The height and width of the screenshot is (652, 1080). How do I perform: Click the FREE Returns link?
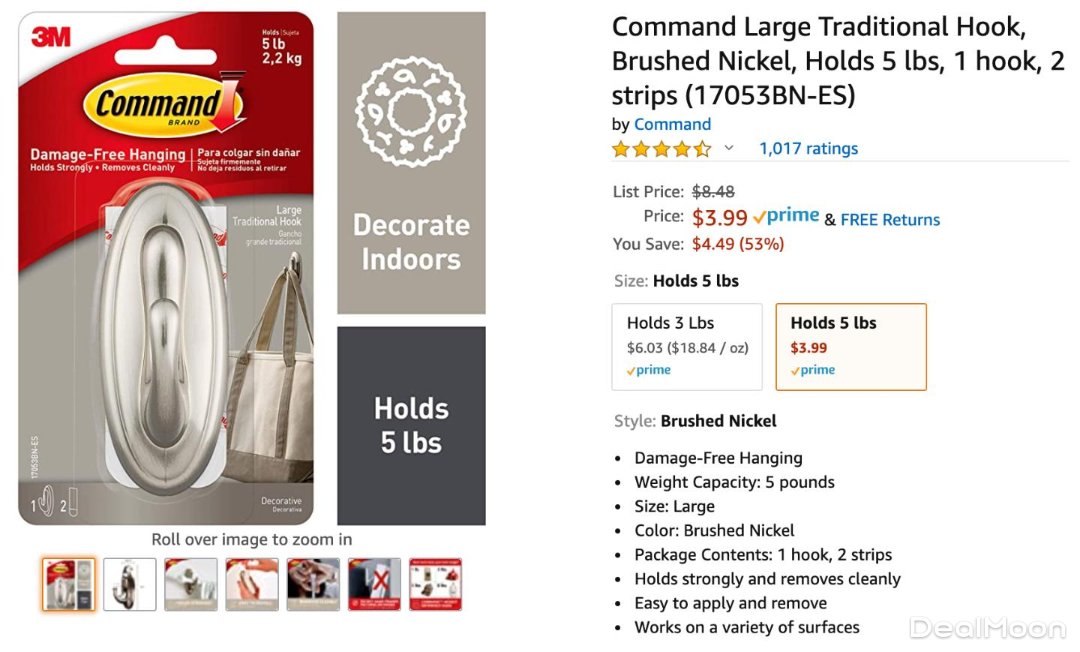click(x=890, y=220)
